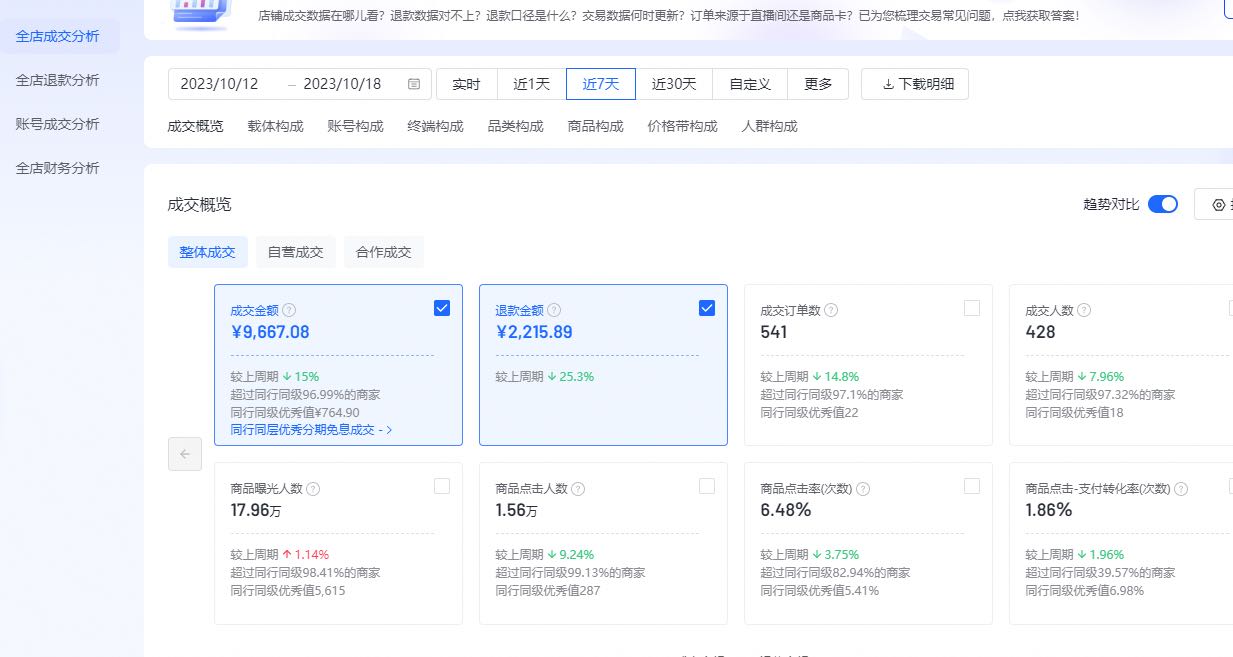Click the help icon beside 商品曝光人数
Screen dimensions: 1233x657
click(313, 489)
